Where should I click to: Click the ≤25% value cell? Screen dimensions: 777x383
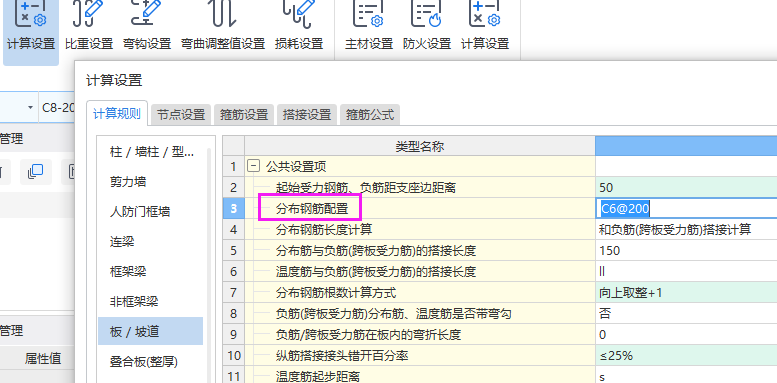686,356
